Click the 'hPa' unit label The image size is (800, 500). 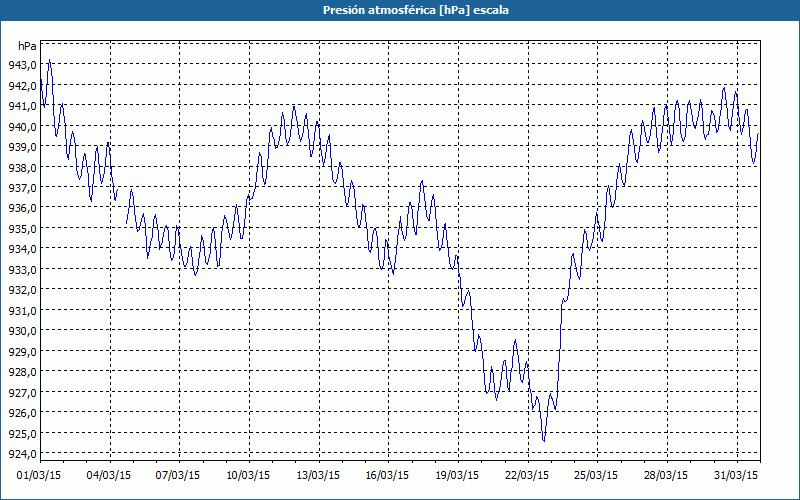tap(27, 46)
